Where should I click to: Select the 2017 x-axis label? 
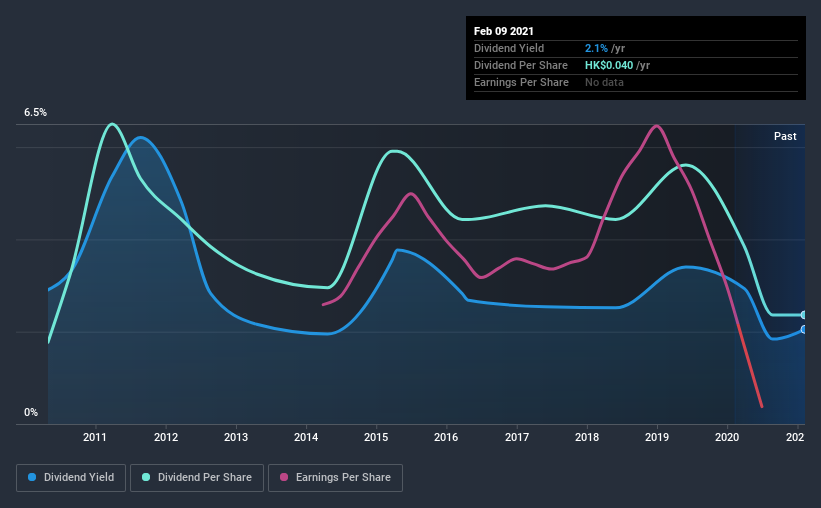(517, 437)
